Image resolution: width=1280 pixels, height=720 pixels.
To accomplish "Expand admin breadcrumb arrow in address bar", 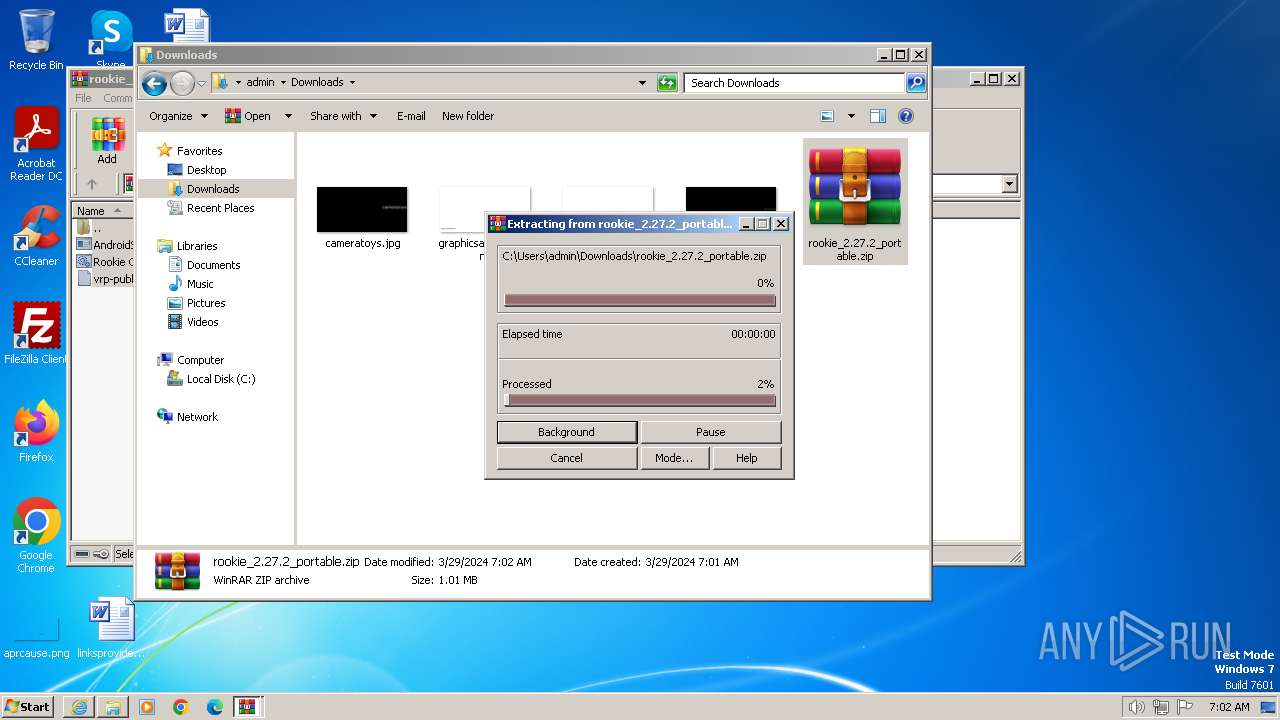I will tap(283, 83).
